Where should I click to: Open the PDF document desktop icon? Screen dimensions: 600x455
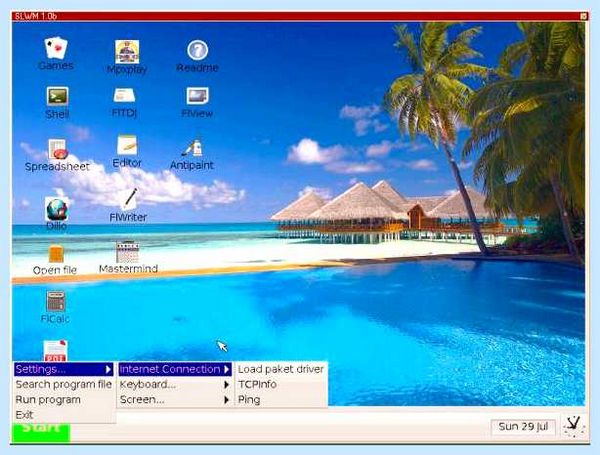coord(55,351)
